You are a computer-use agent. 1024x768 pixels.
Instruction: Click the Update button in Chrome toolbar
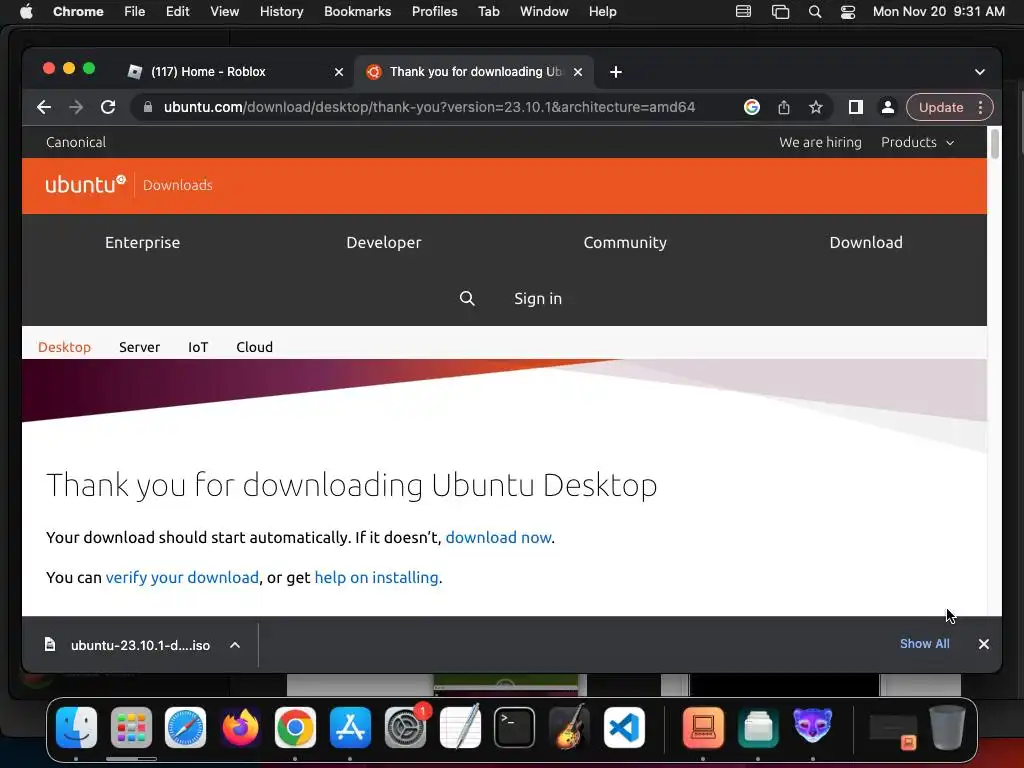click(x=941, y=107)
